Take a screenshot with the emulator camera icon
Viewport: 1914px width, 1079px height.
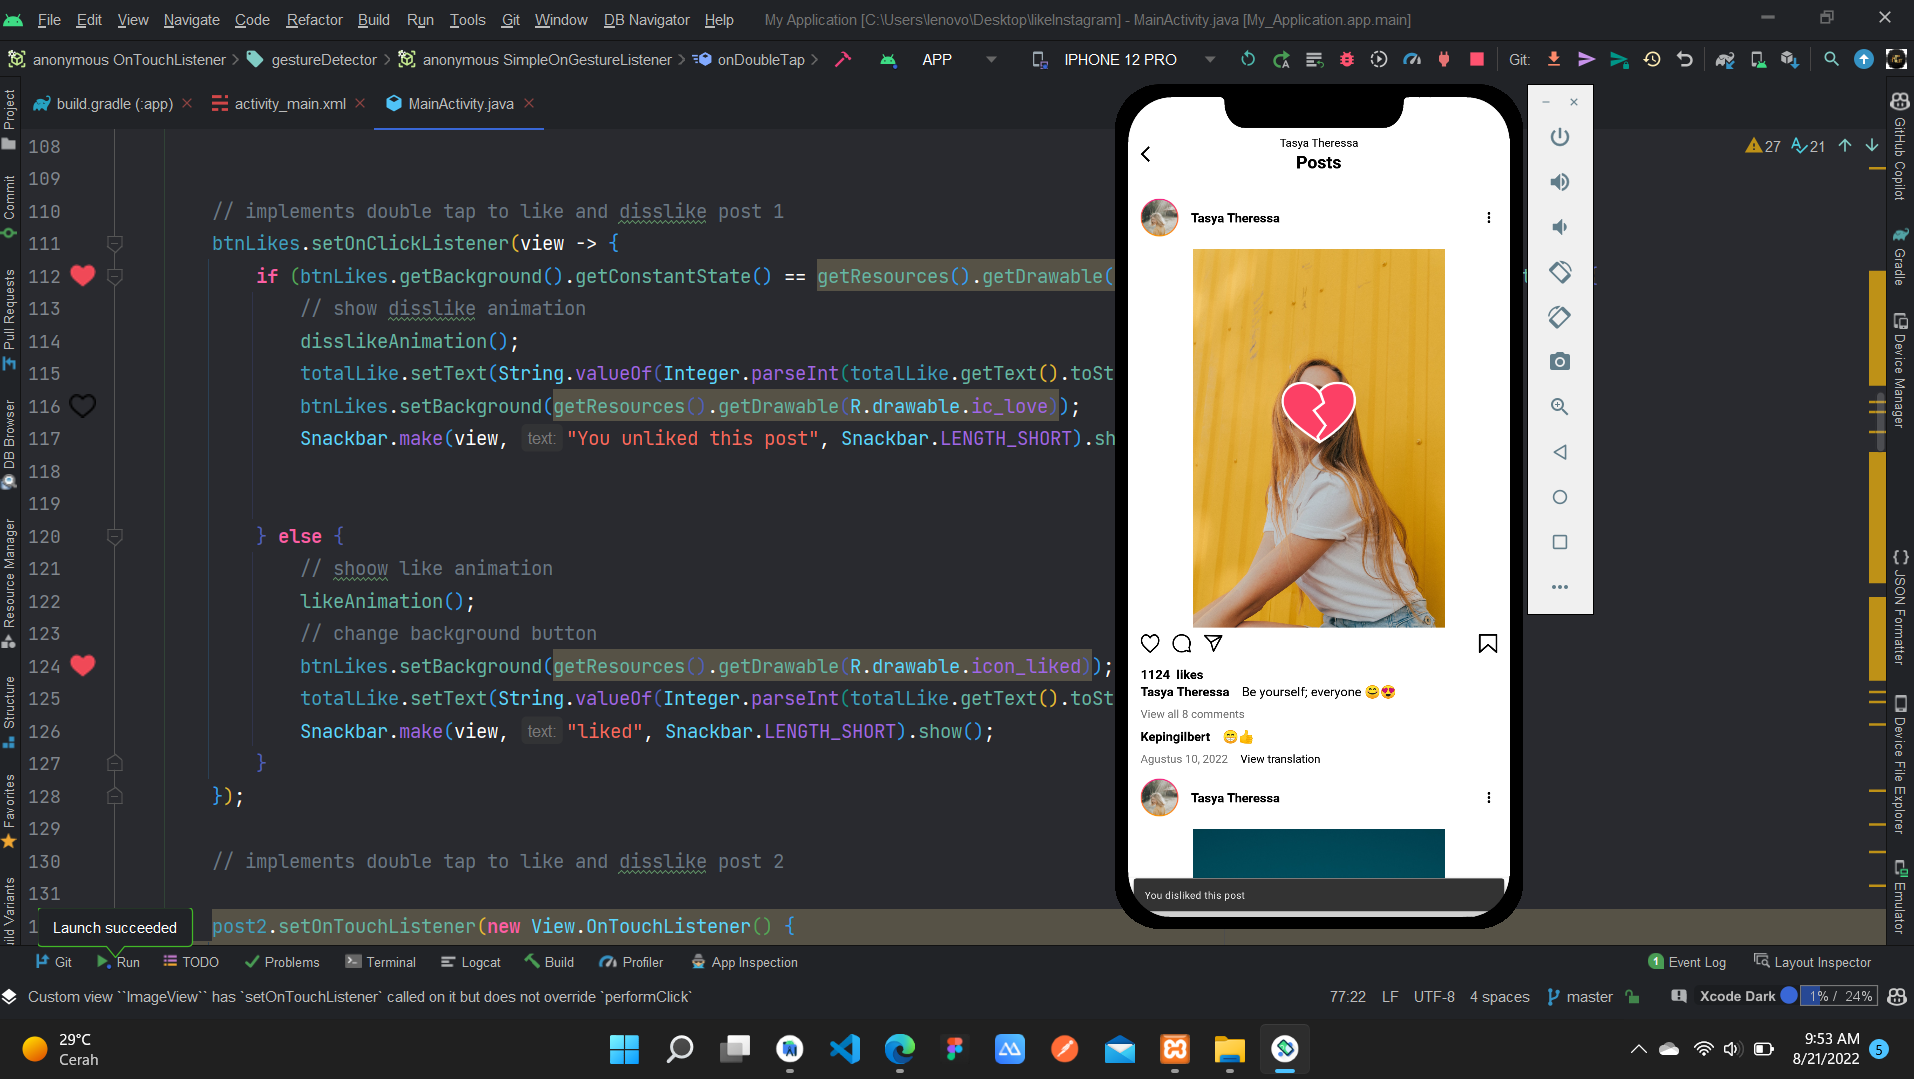point(1559,361)
